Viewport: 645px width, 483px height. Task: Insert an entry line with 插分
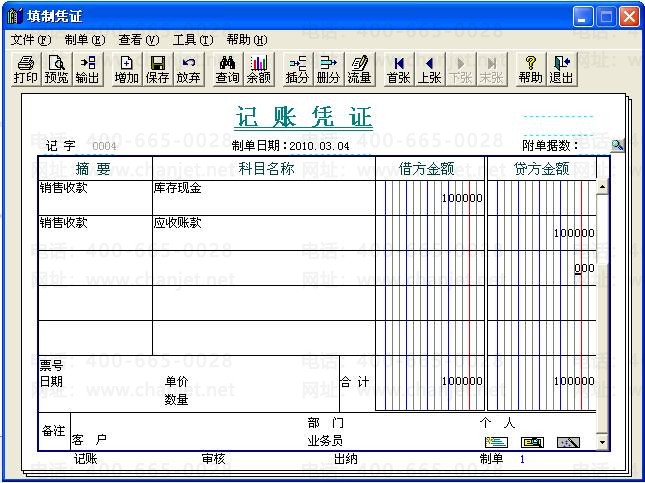pyautogui.click(x=297, y=69)
